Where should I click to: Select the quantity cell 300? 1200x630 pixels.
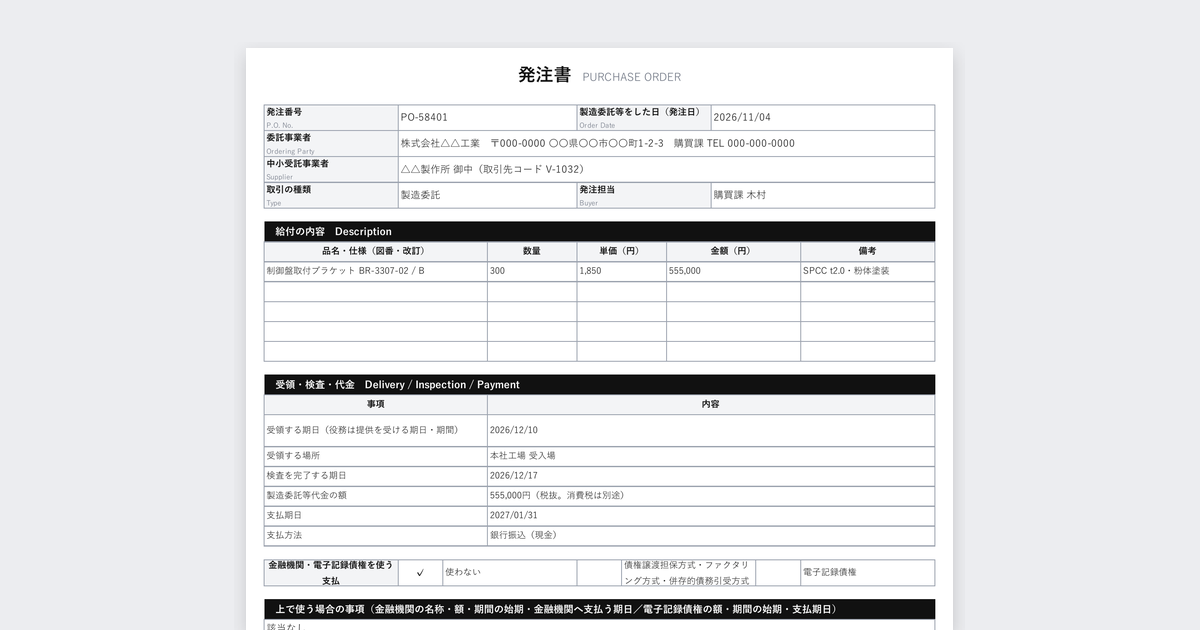[x=532, y=271]
